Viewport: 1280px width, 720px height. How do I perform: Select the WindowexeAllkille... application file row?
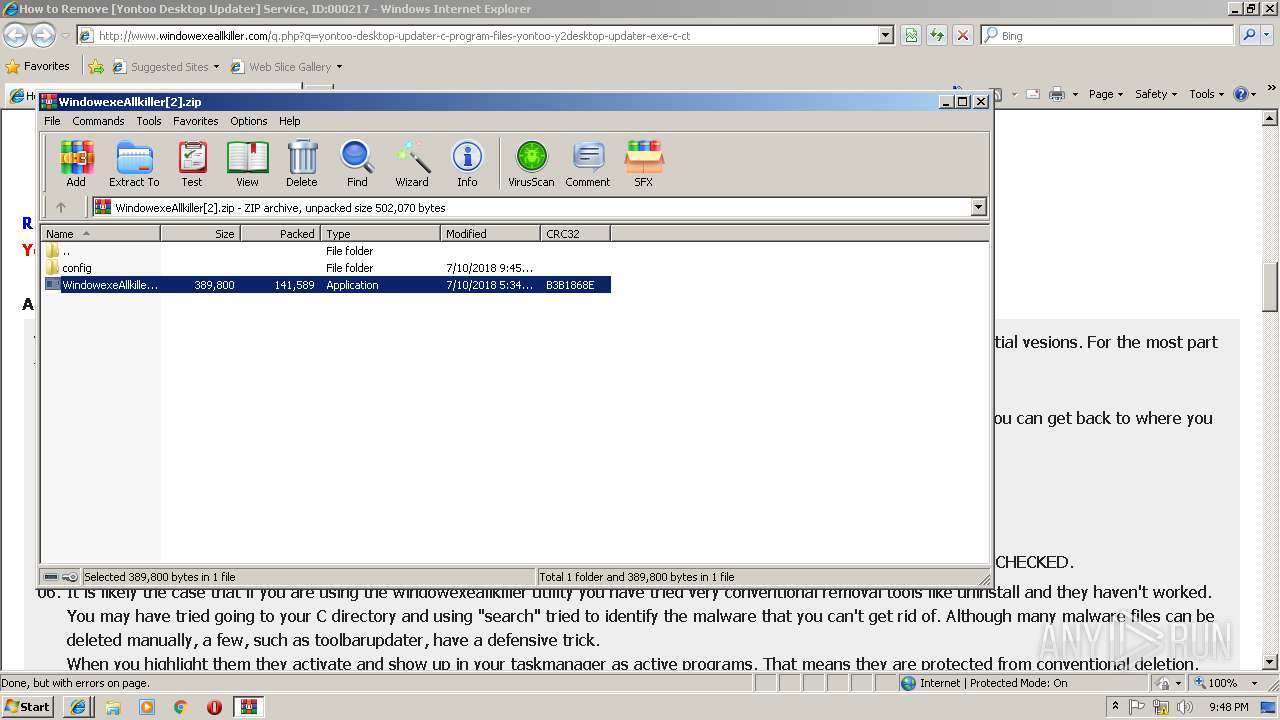(x=326, y=285)
